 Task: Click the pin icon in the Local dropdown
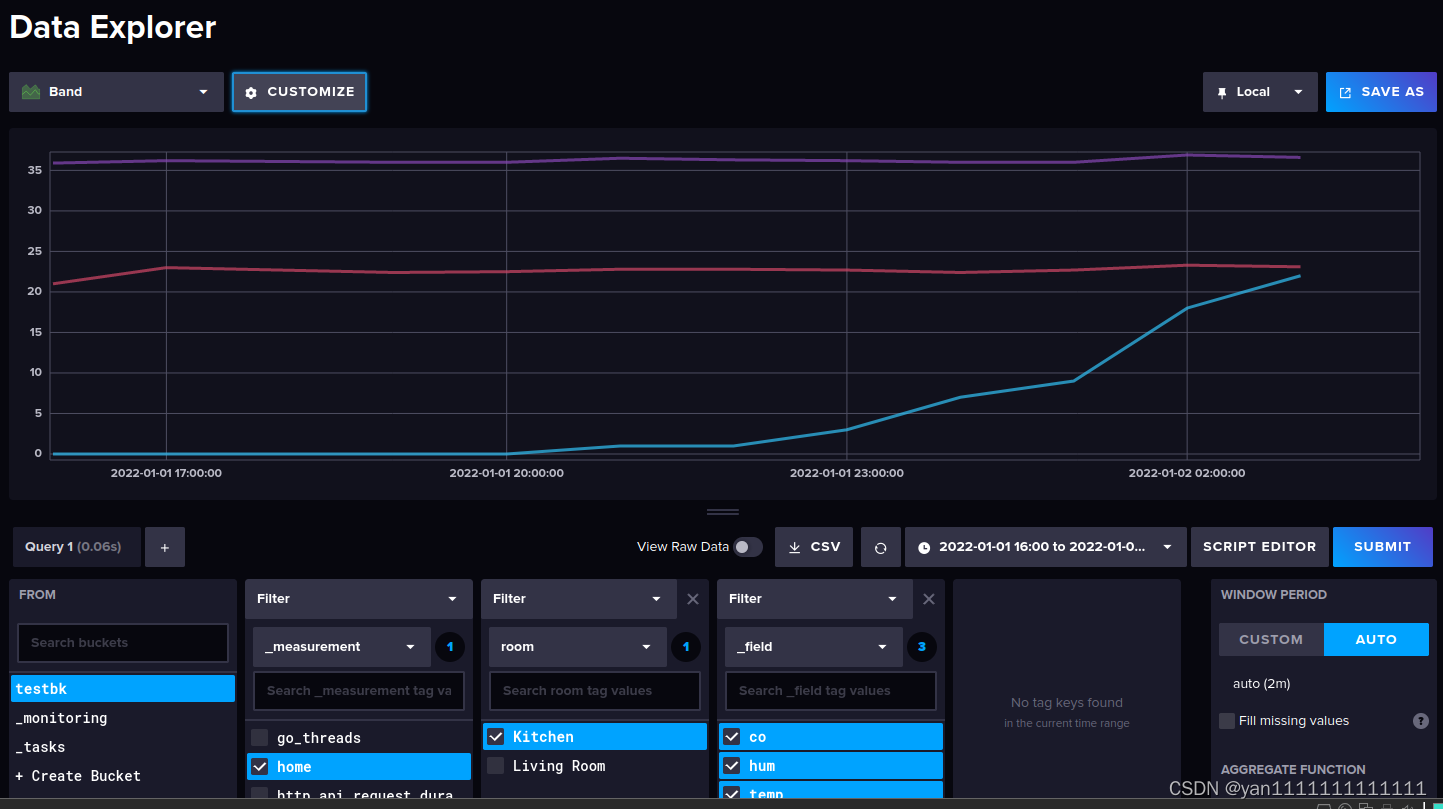tap(1221, 91)
